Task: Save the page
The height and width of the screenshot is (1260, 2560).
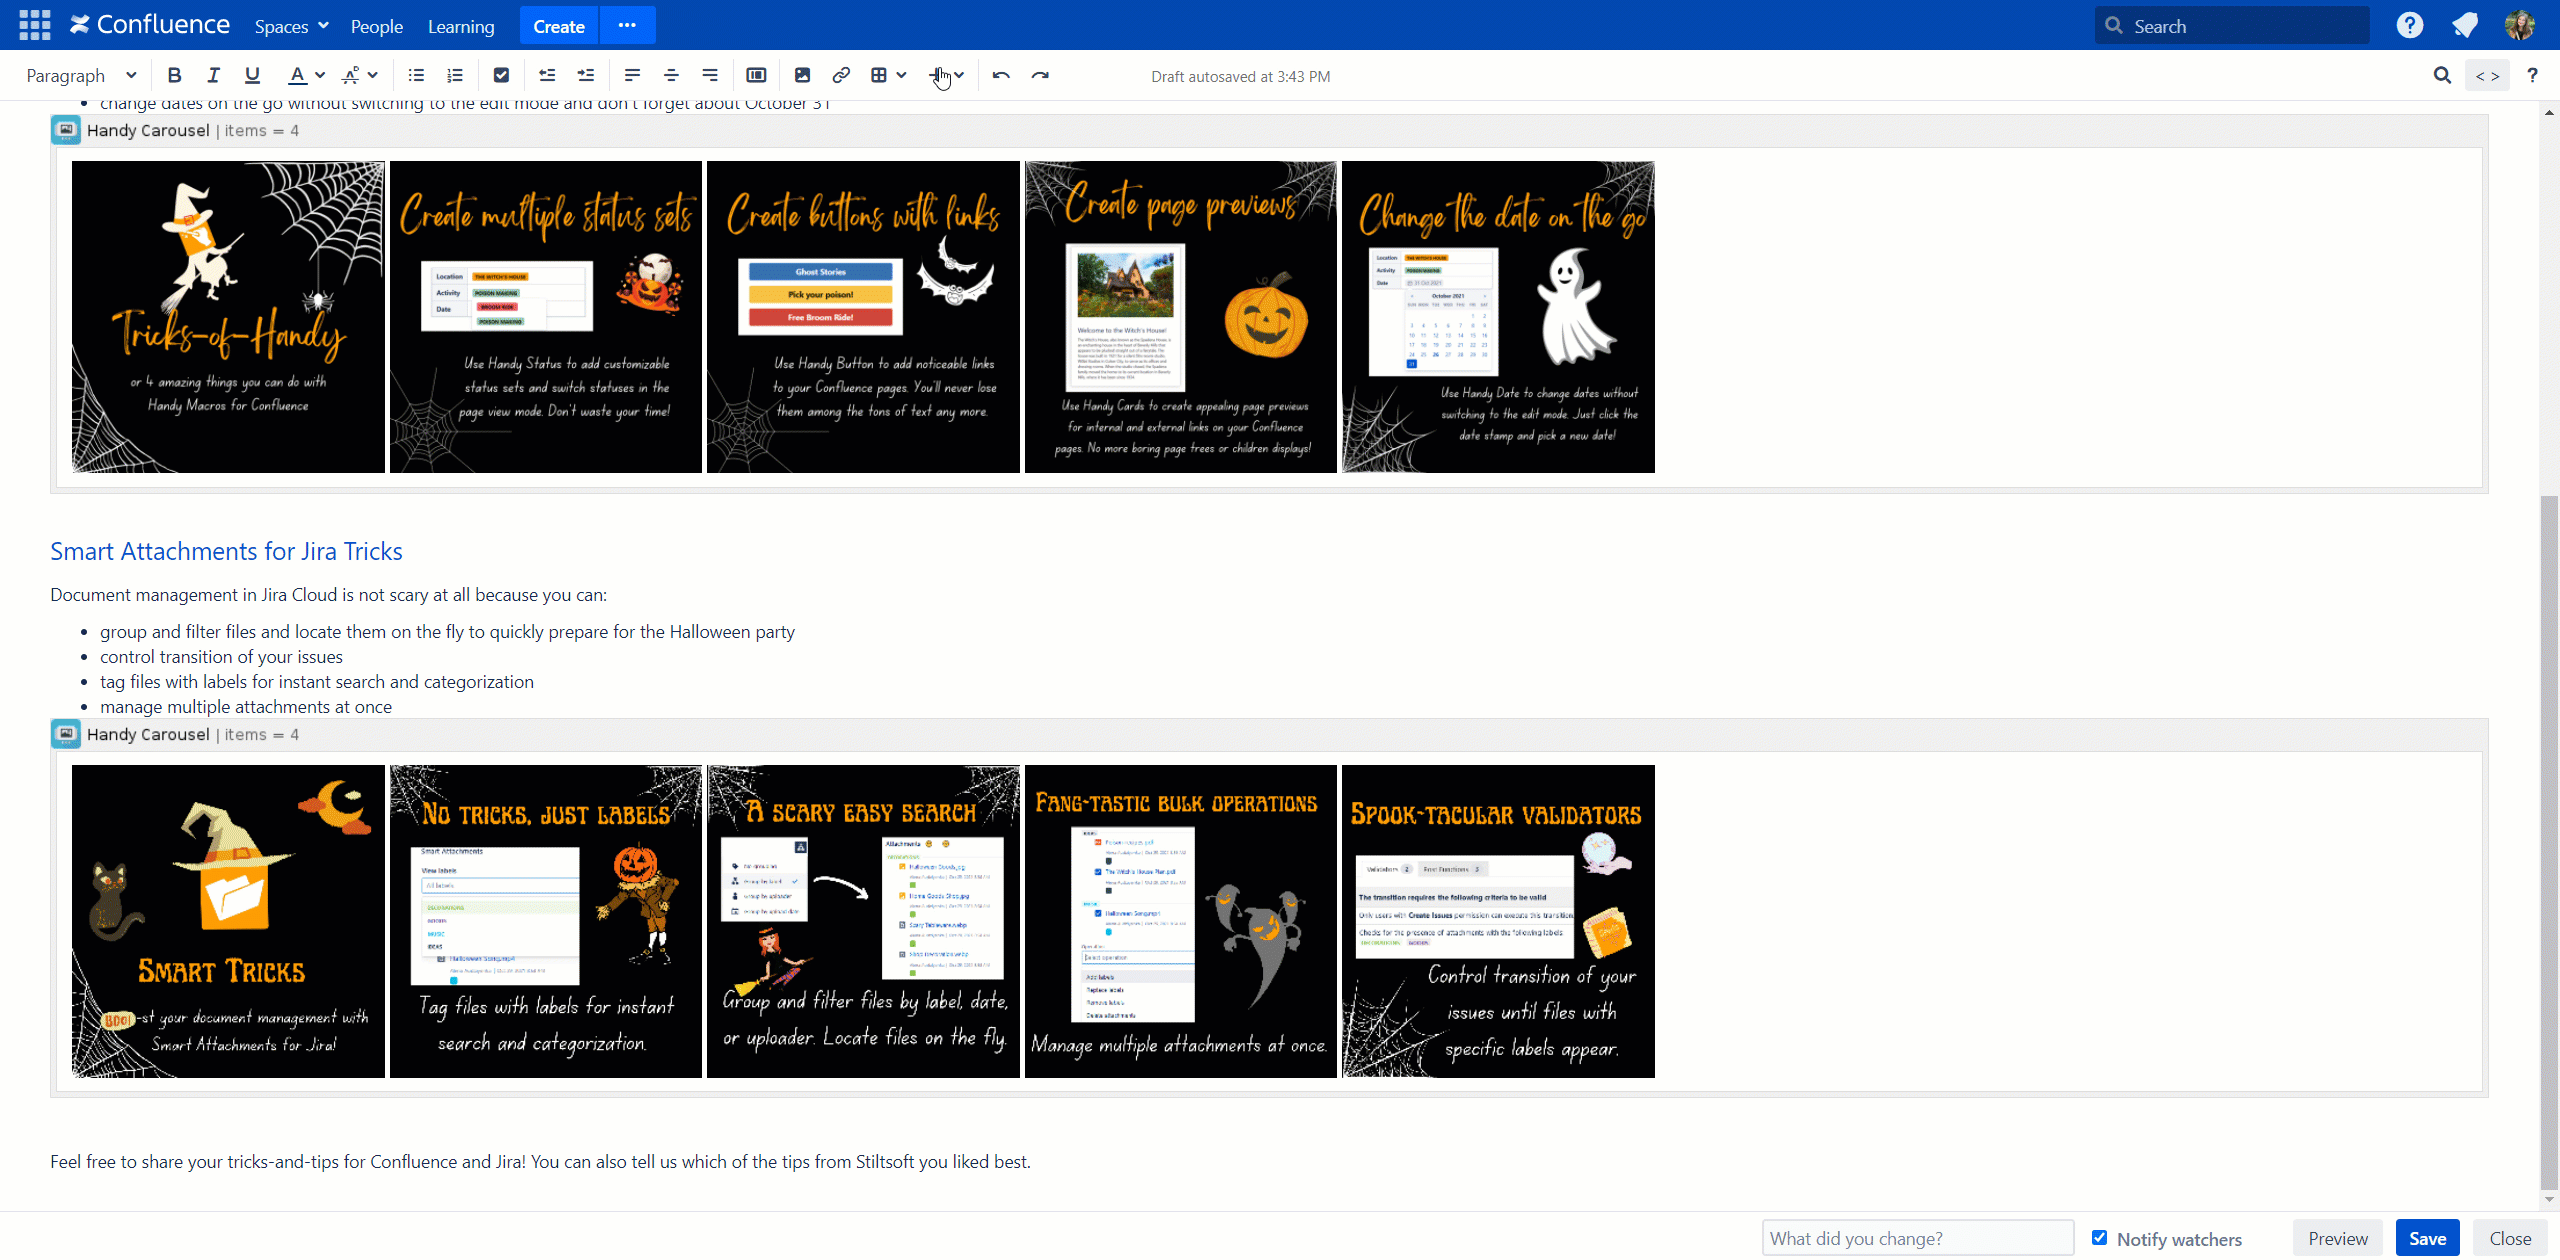Action: click(2427, 1238)
